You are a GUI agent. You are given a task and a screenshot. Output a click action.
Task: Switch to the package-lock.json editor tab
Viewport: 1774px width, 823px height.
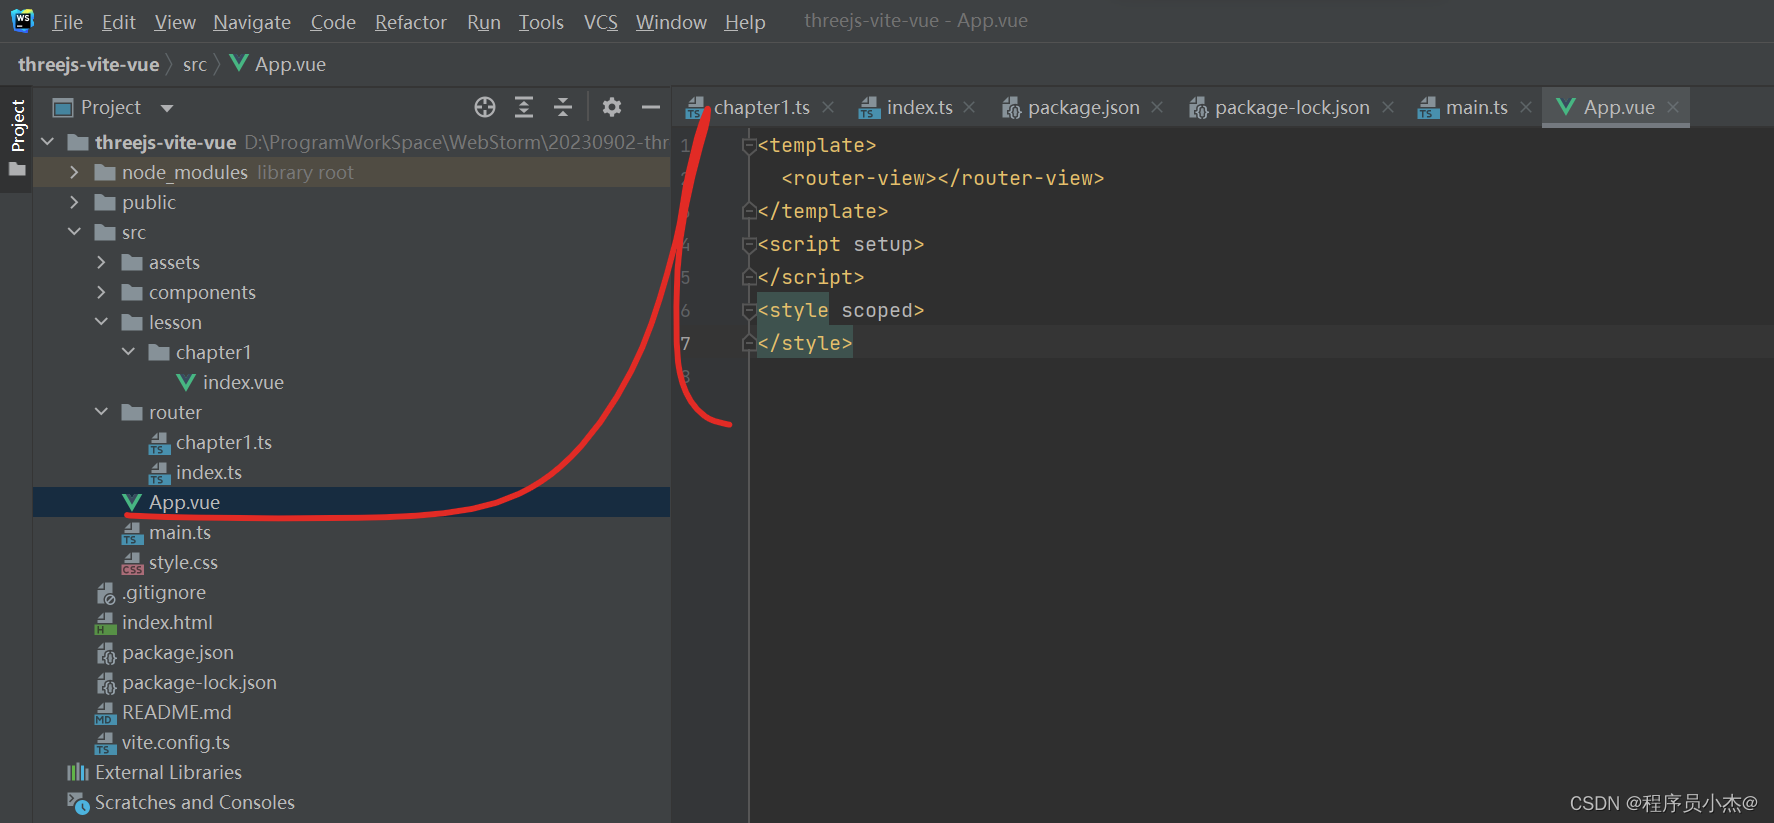[1292, 107]
